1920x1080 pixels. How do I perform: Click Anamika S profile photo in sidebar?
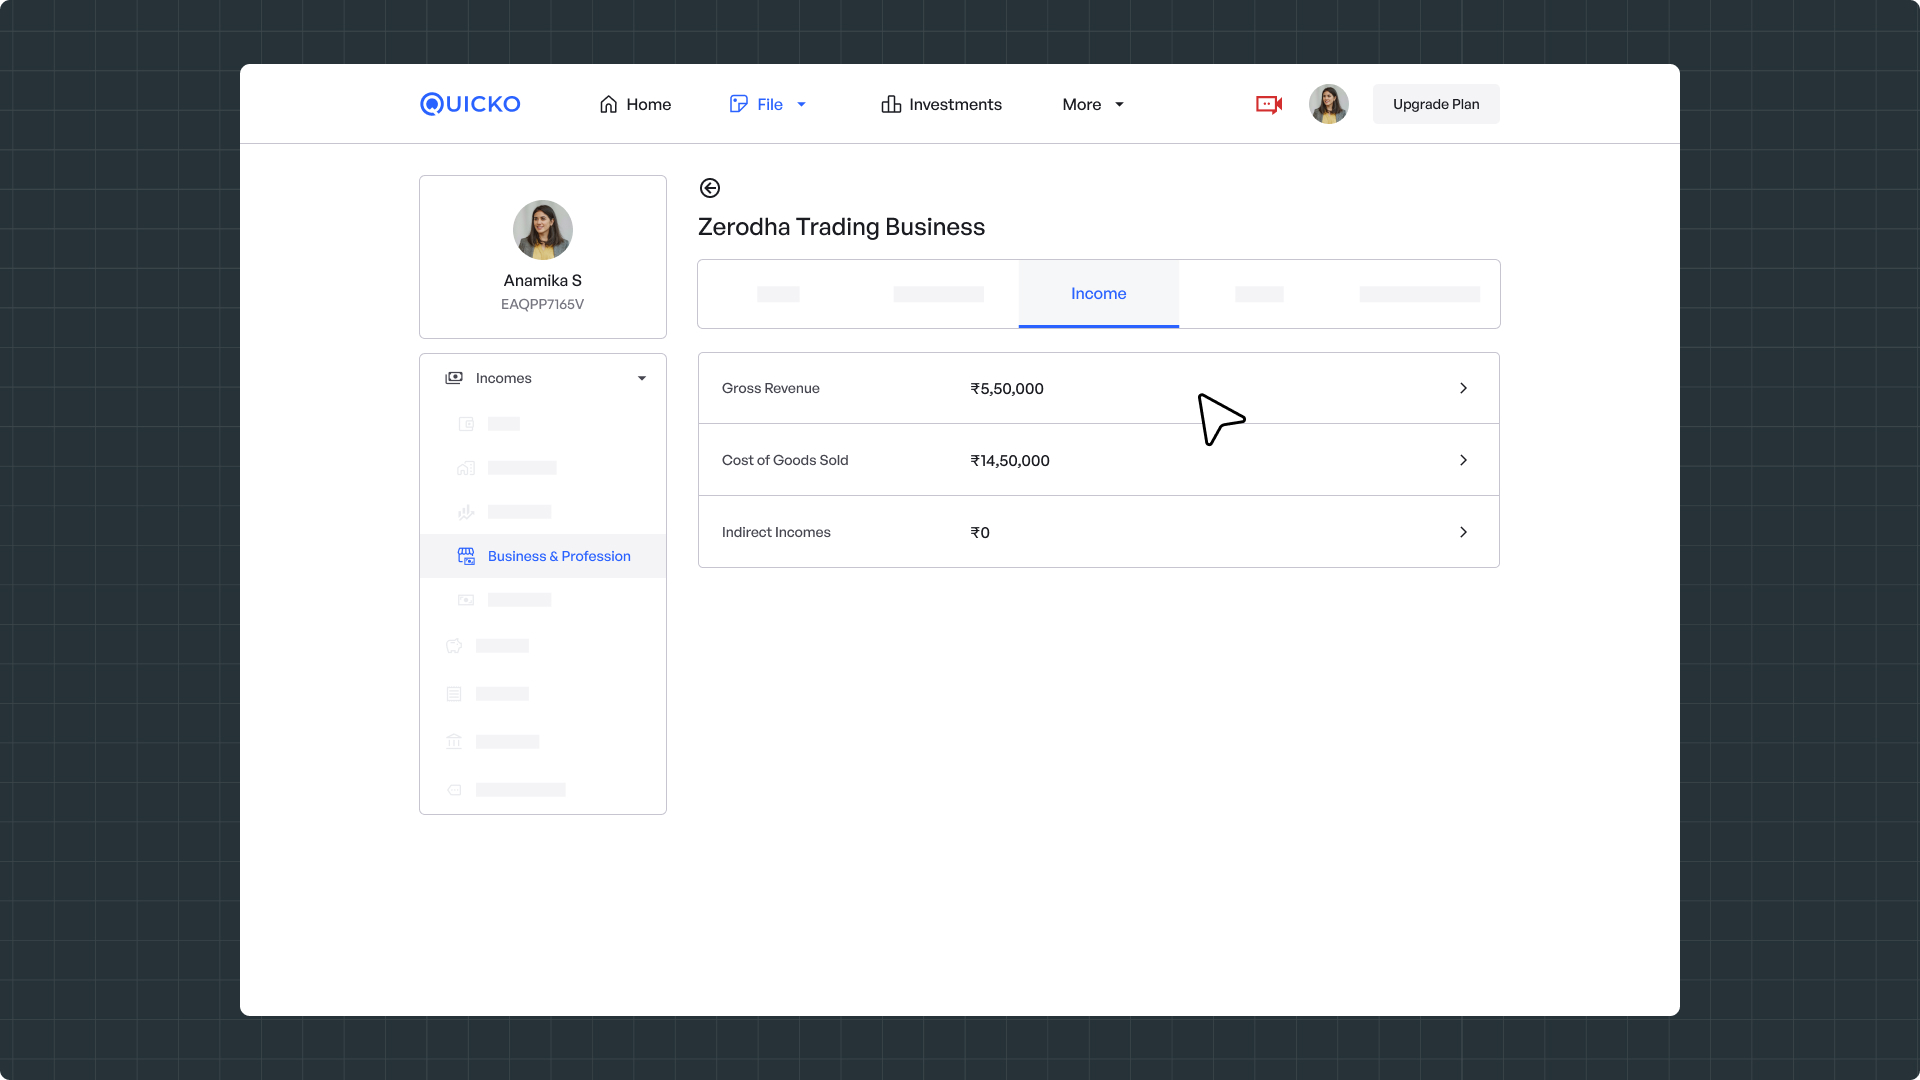(x=543, y=230)
